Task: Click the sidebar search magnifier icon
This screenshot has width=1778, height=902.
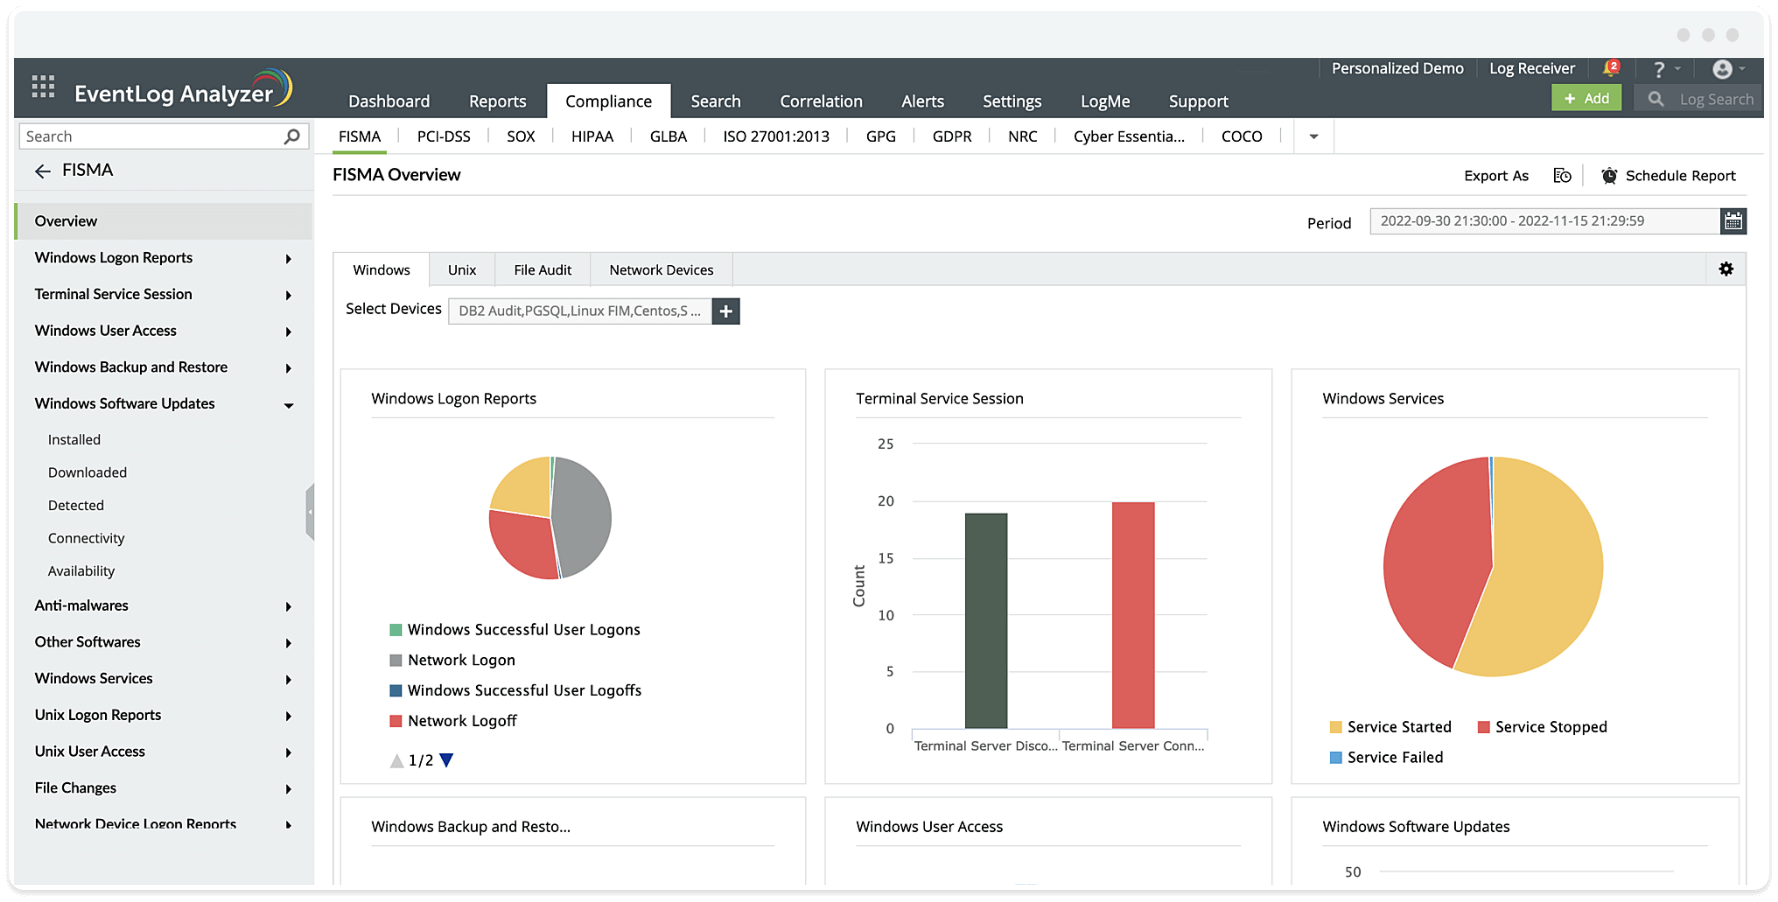Action: tap(292, 136)
